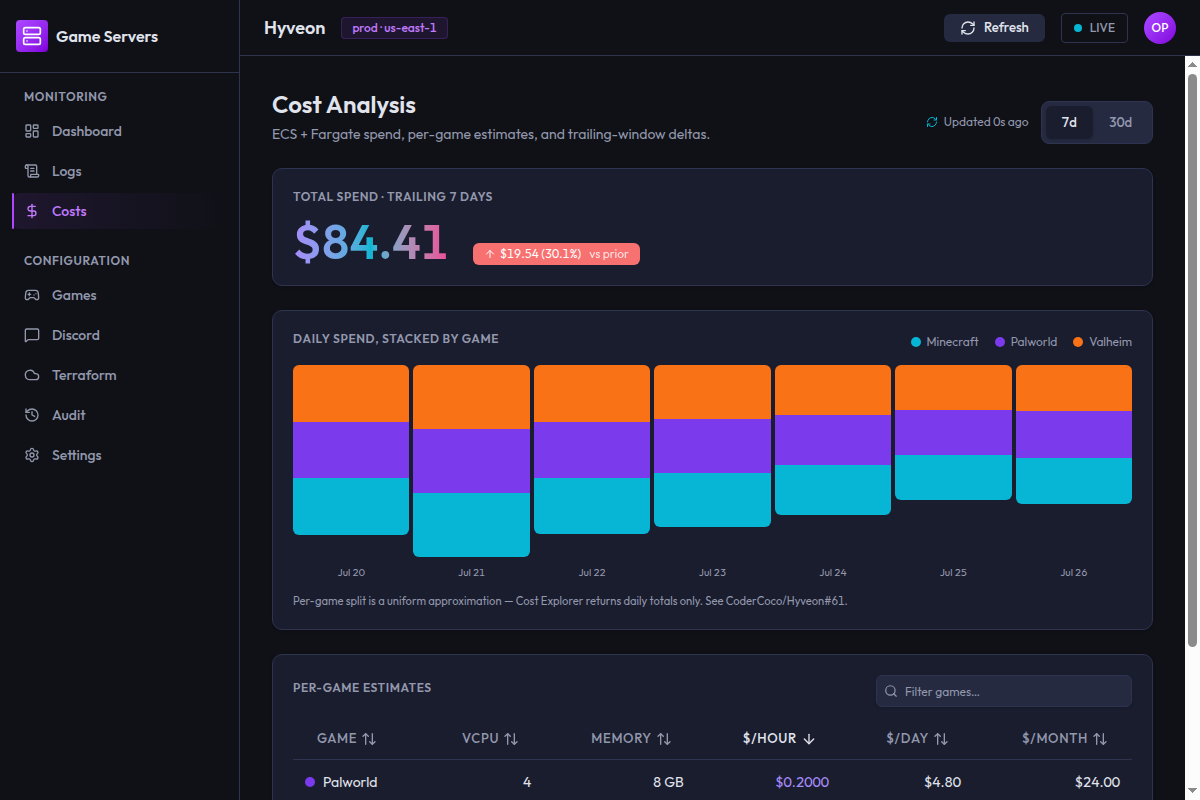This screenshot has width=1200, height=800.
Task: Open Settings in the sidebar
Action: point(120,455)
